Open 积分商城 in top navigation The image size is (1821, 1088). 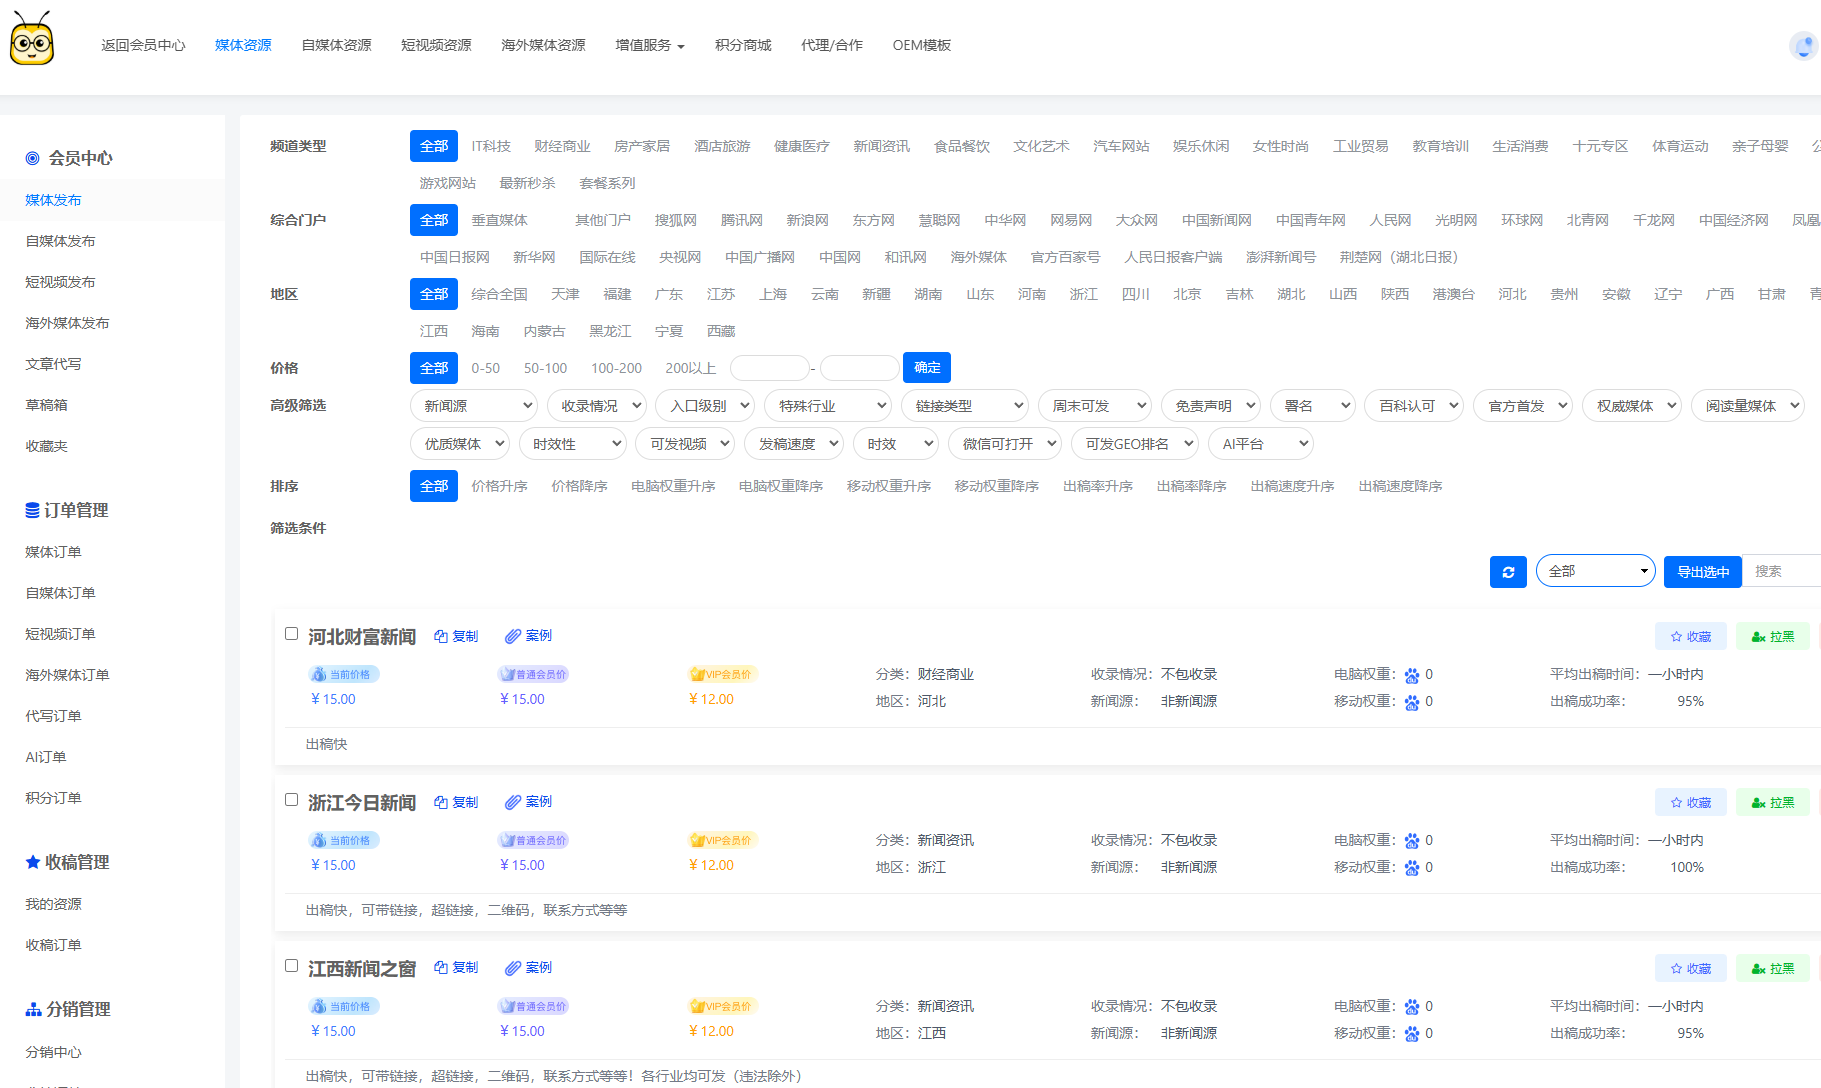743,45
